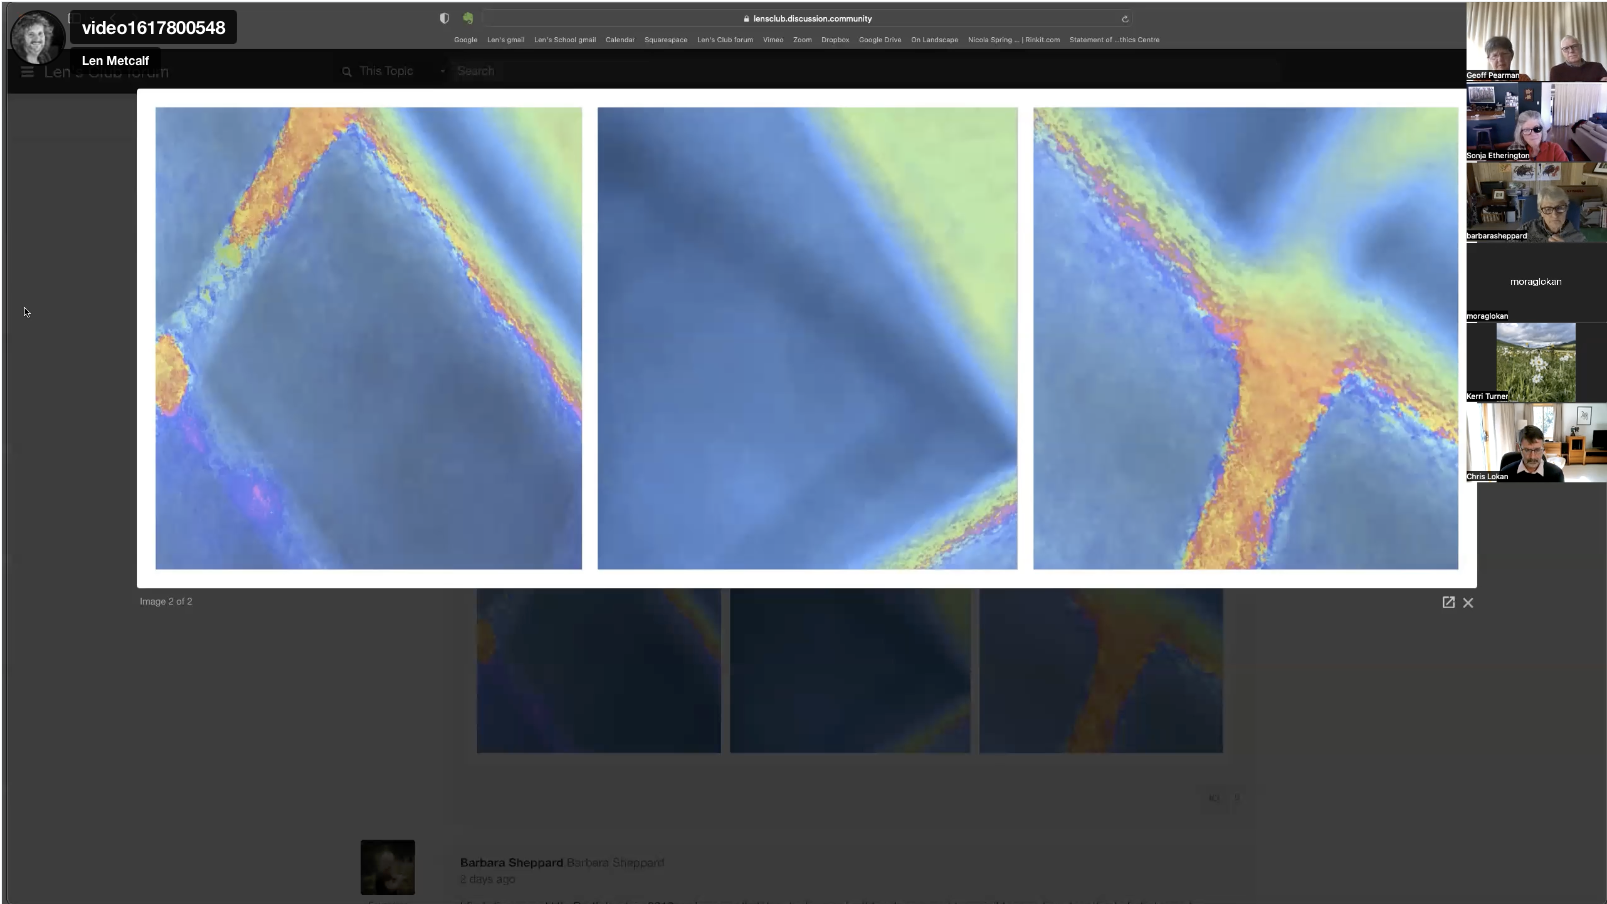Viewport: 1607px width, 904px height.
Task: Open the Nicola Spring Rinkit.com bookmark
Action: click(x=1014, y=40)
